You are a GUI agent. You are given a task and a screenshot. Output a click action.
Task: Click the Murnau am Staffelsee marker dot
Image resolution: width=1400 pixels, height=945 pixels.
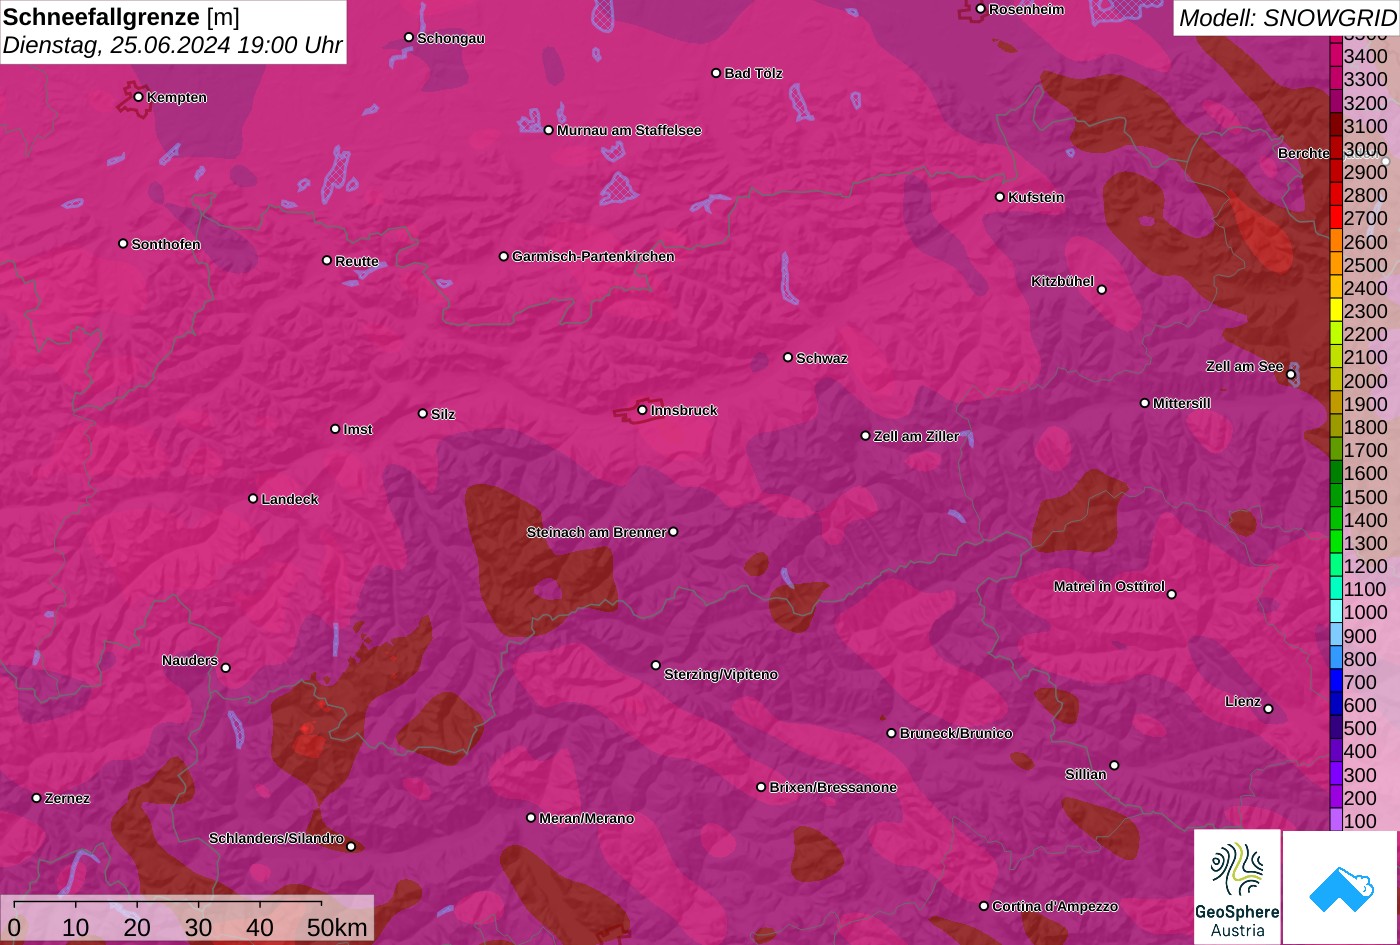548,130
